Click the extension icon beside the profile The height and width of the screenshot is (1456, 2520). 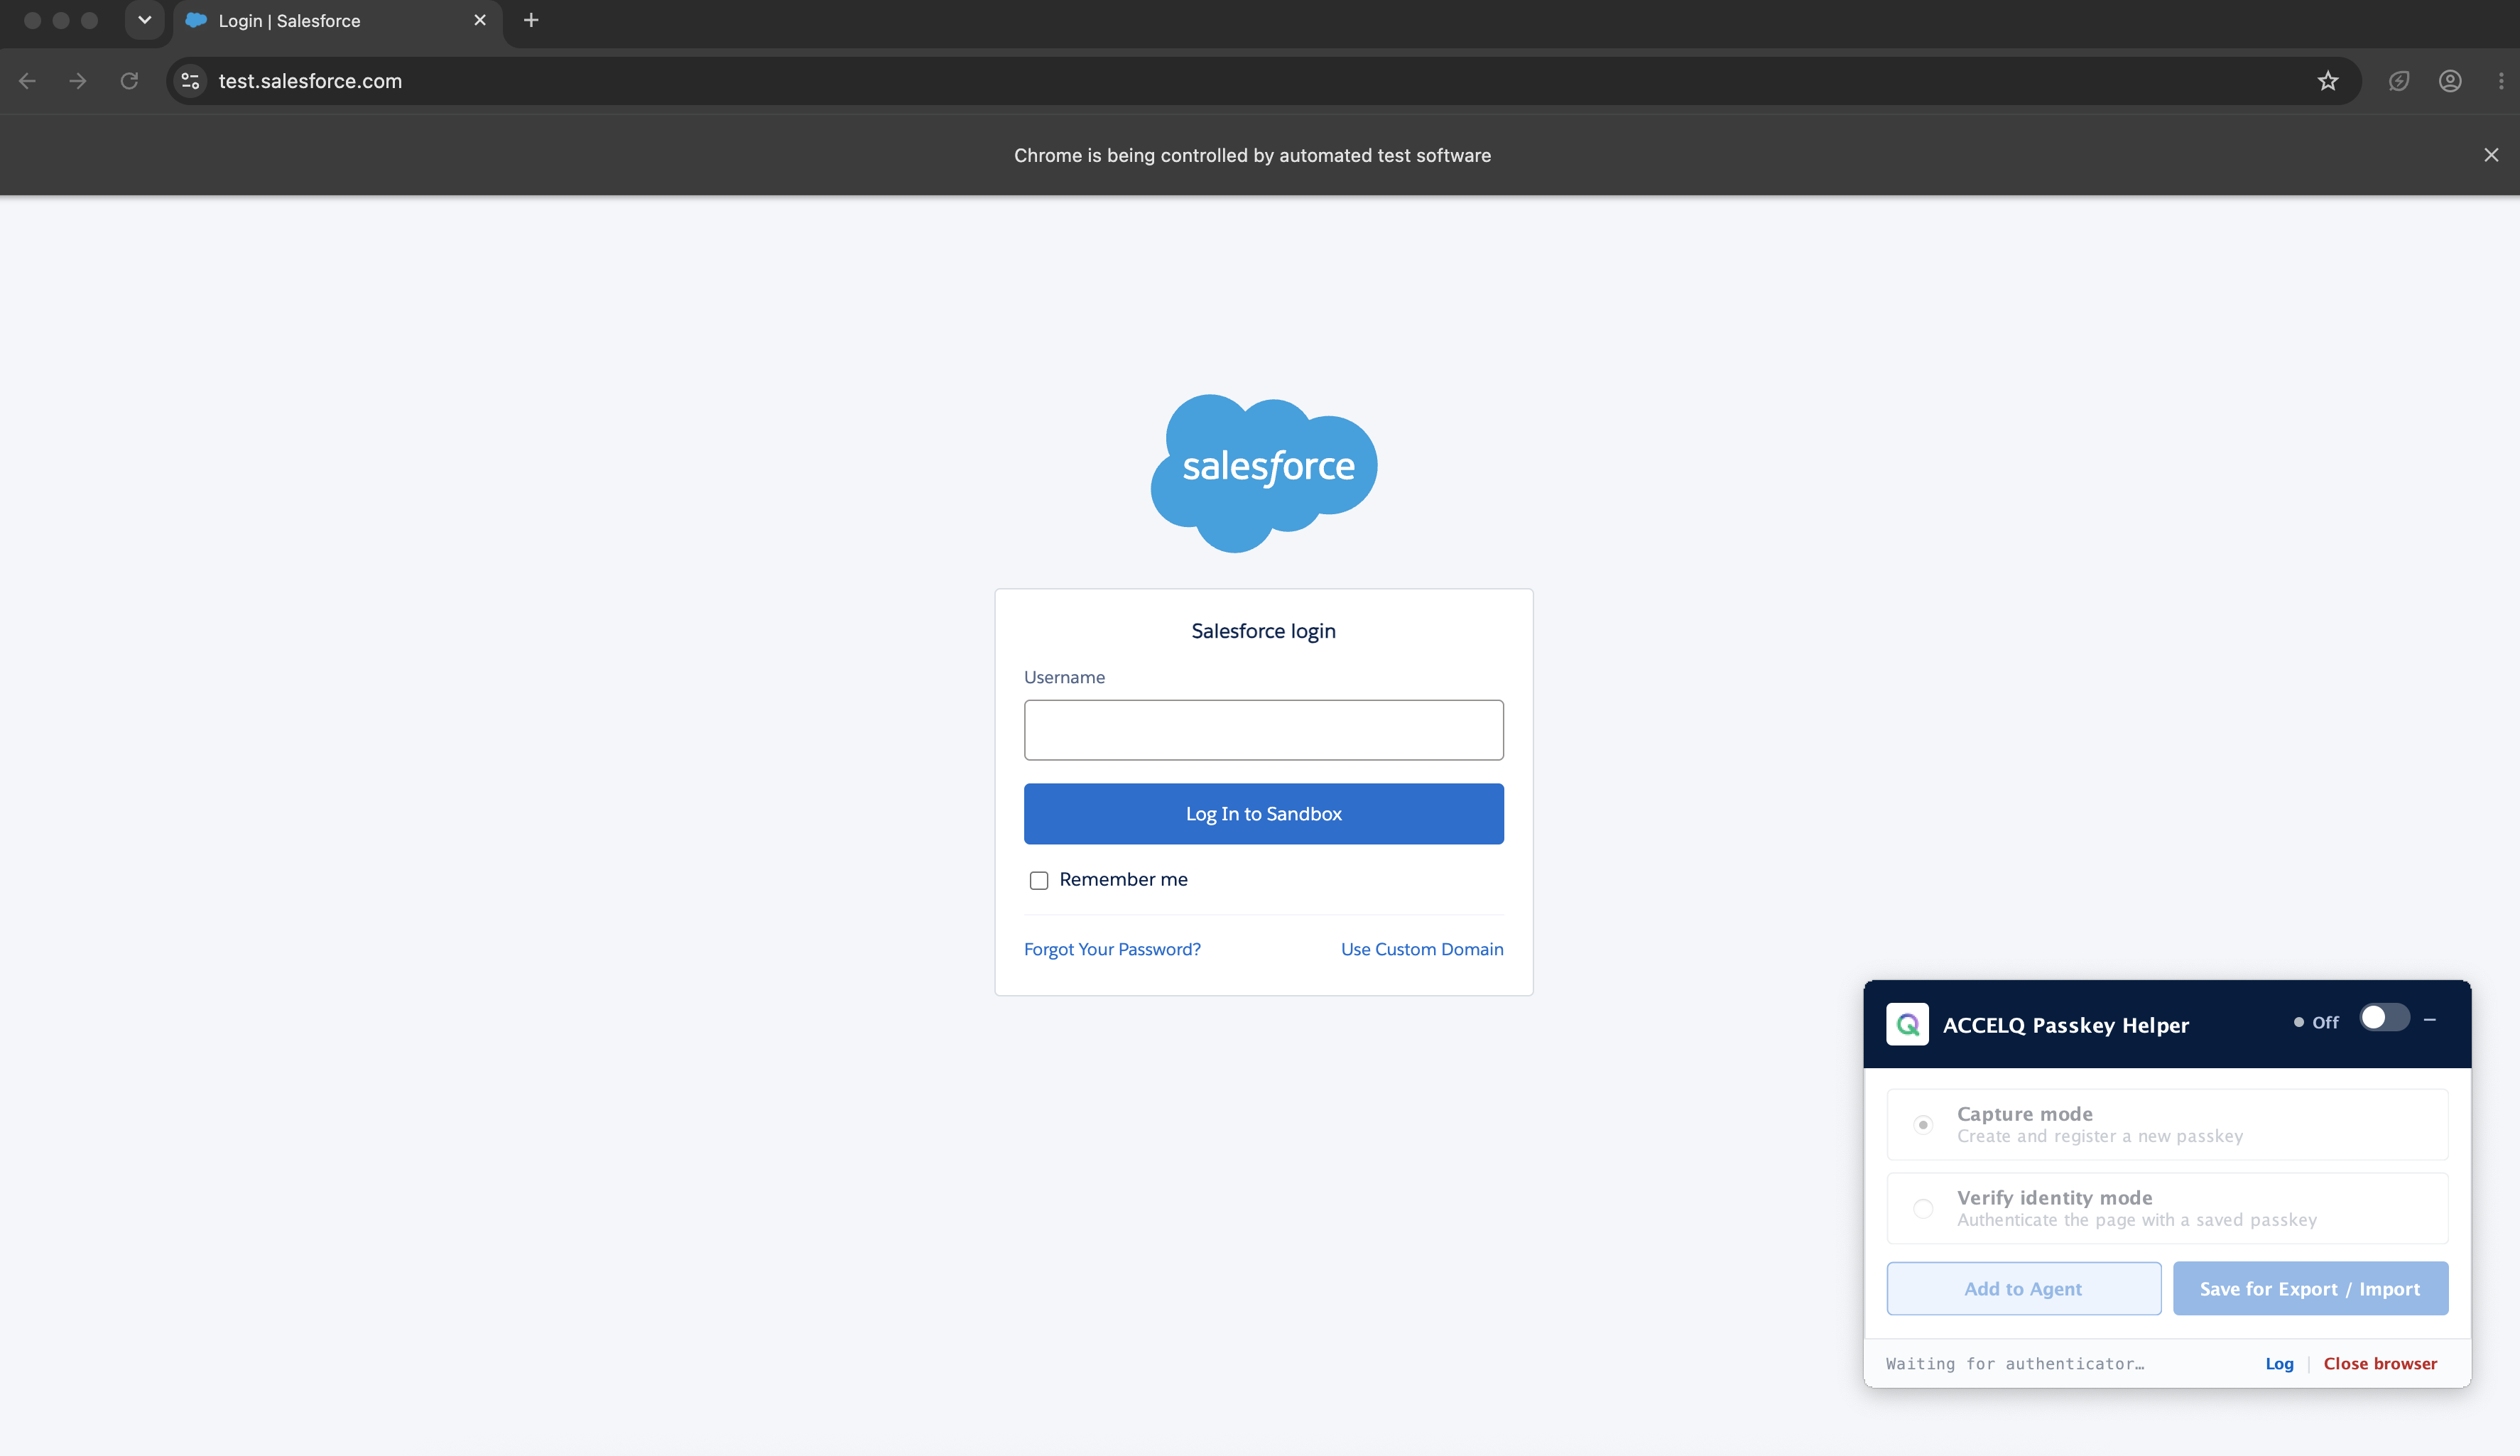click(x=2399, y=81)
